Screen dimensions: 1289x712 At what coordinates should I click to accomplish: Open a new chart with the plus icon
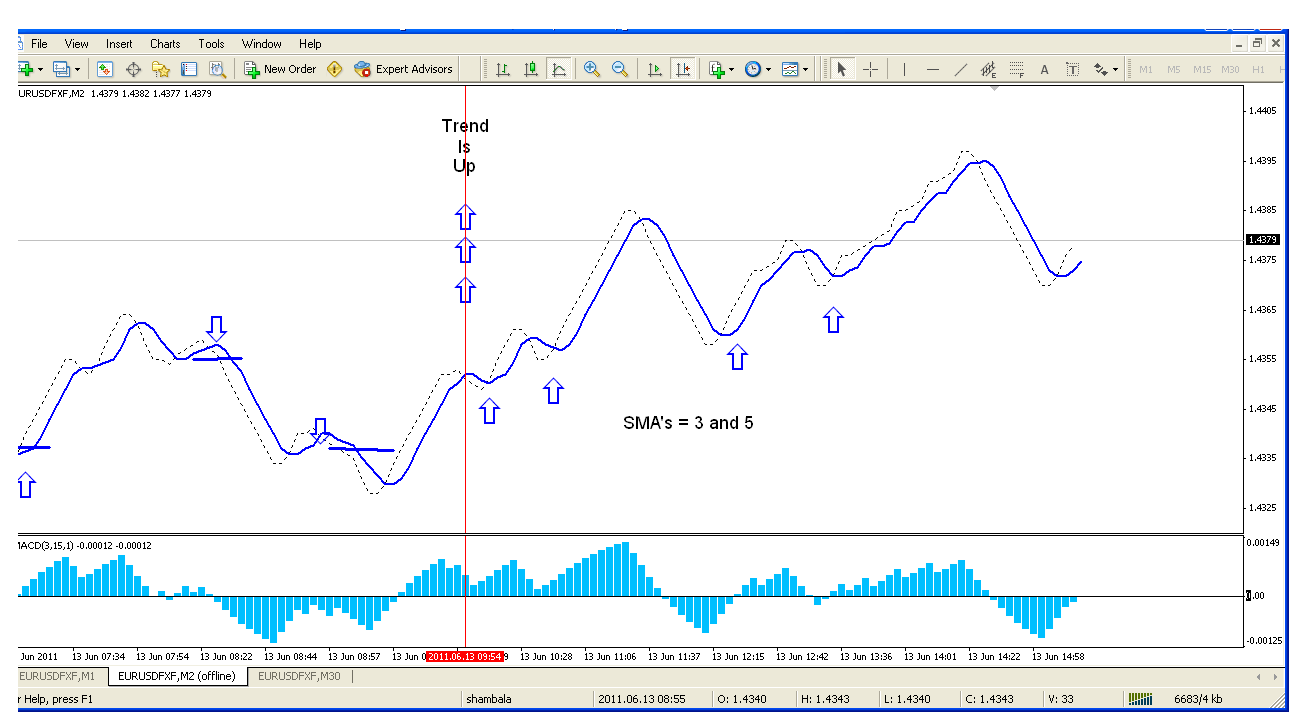(26, 69)
